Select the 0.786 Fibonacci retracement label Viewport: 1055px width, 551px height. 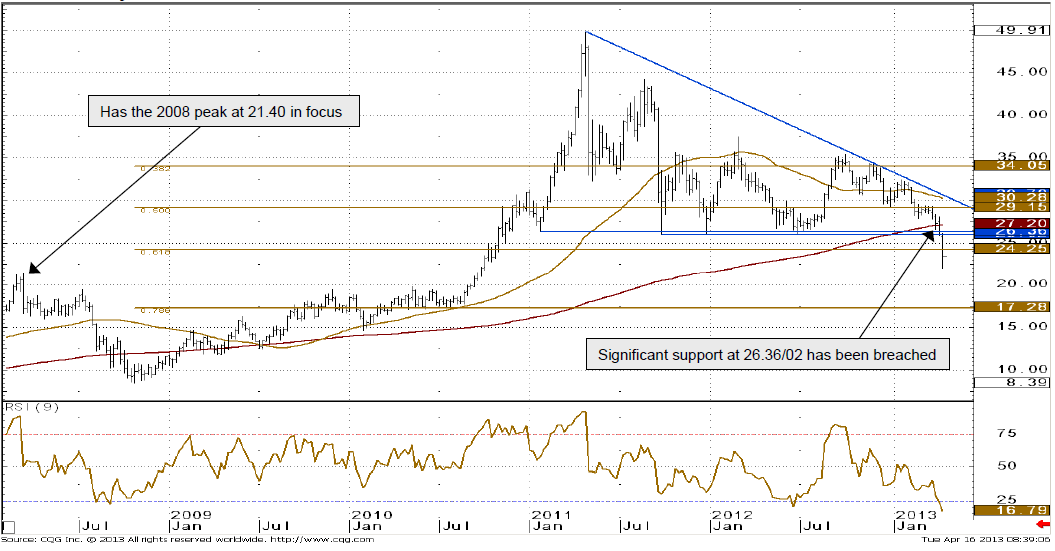pos(154,311)
